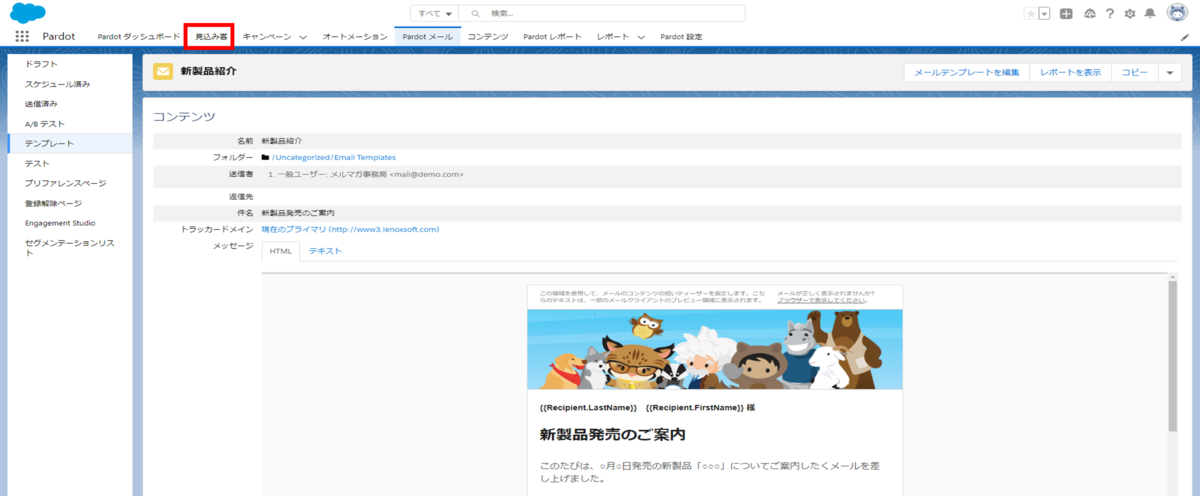Click the メルマガ事務局 sender text
The width and height of the screenshot is (1200, 496).
pos(358,174)
